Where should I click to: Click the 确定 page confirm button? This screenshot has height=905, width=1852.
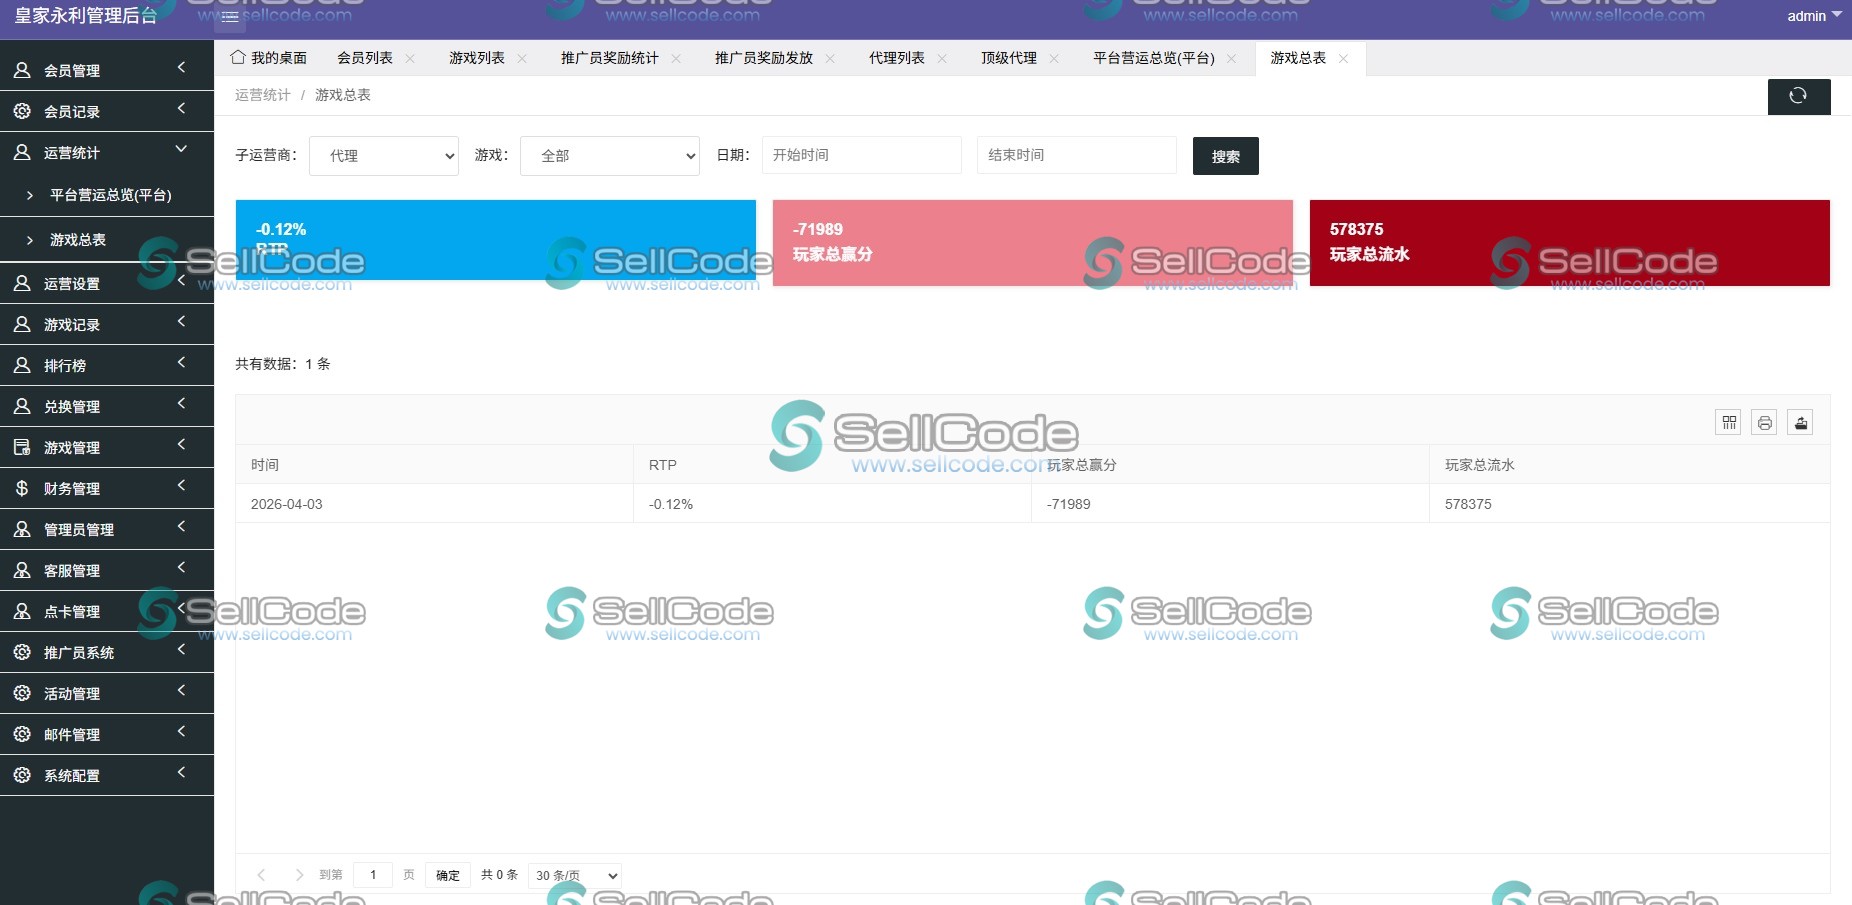447,874
